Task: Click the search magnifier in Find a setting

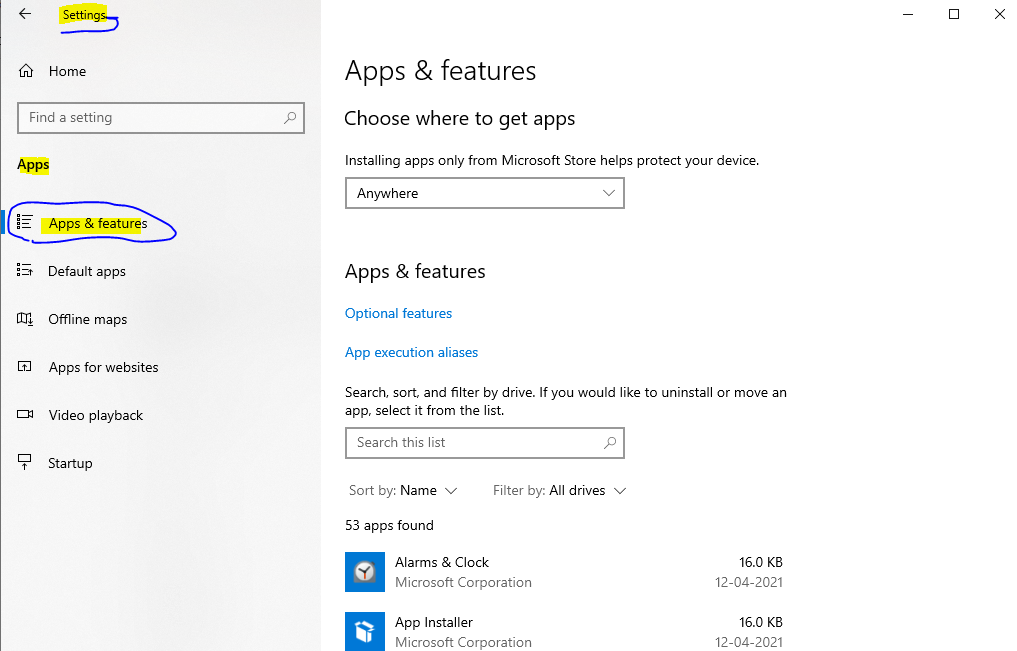Action: click(x=291, y=117)
